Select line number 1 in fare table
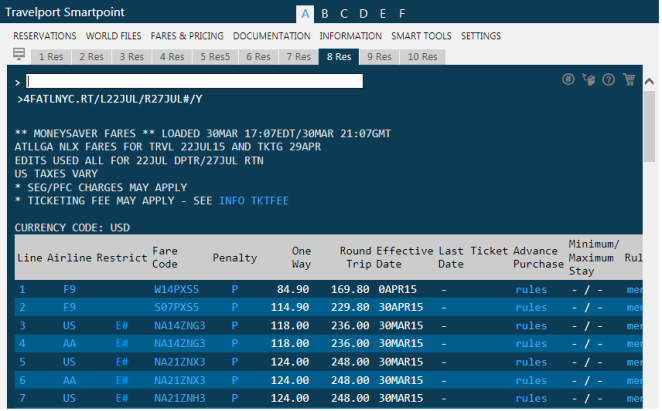The width and height of the screenshot is (662, 411). tap(22, 289)
